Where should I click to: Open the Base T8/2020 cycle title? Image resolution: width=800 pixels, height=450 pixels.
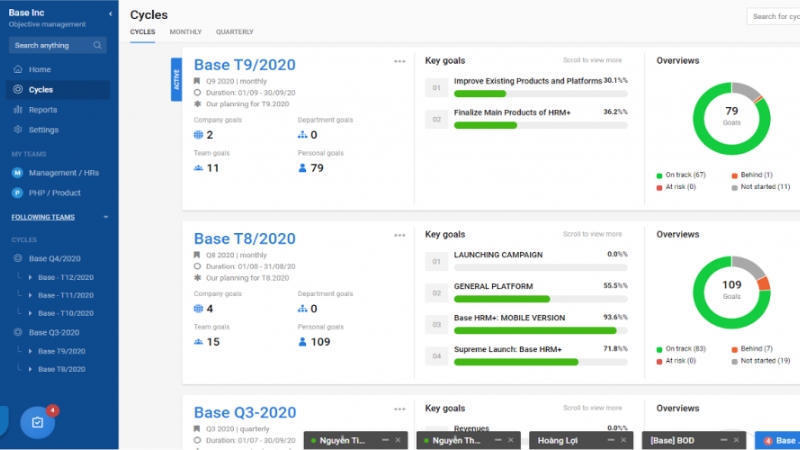click(x=245, y=239)
